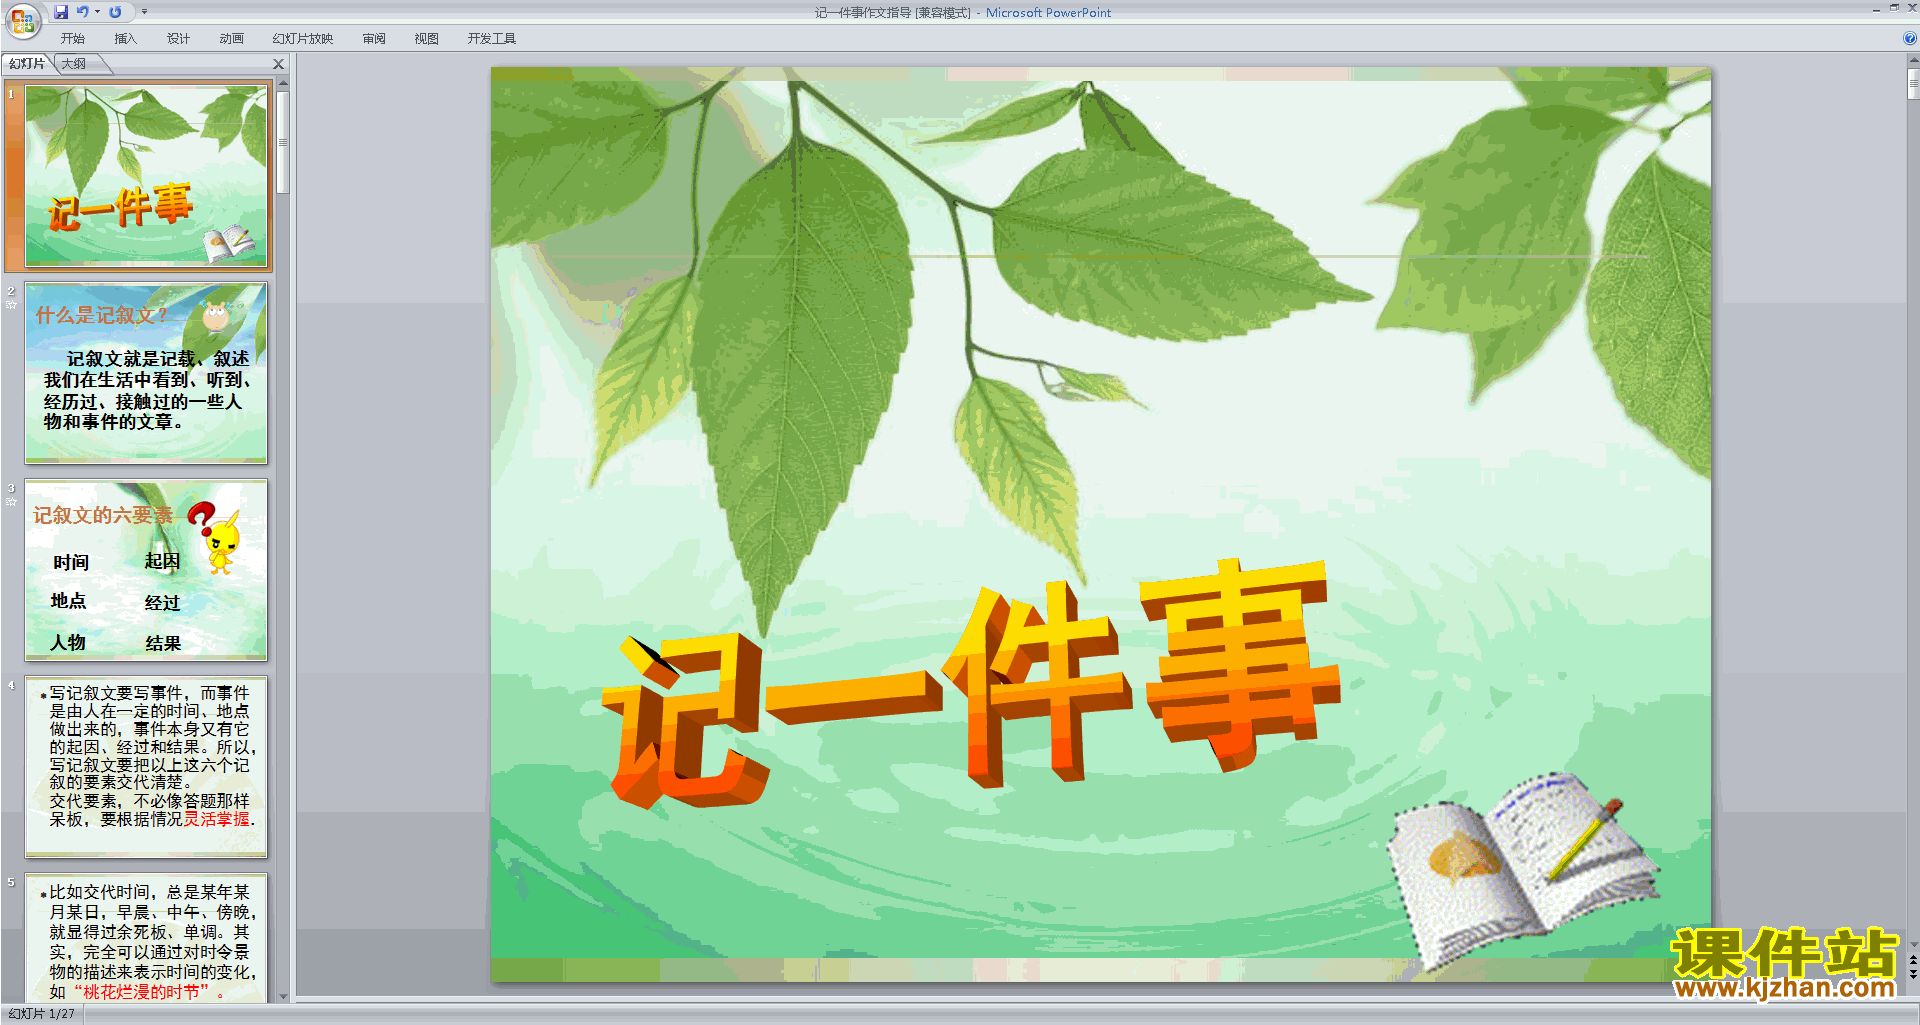Select slide 5 thumbnail about 比如交代时间

146,938
